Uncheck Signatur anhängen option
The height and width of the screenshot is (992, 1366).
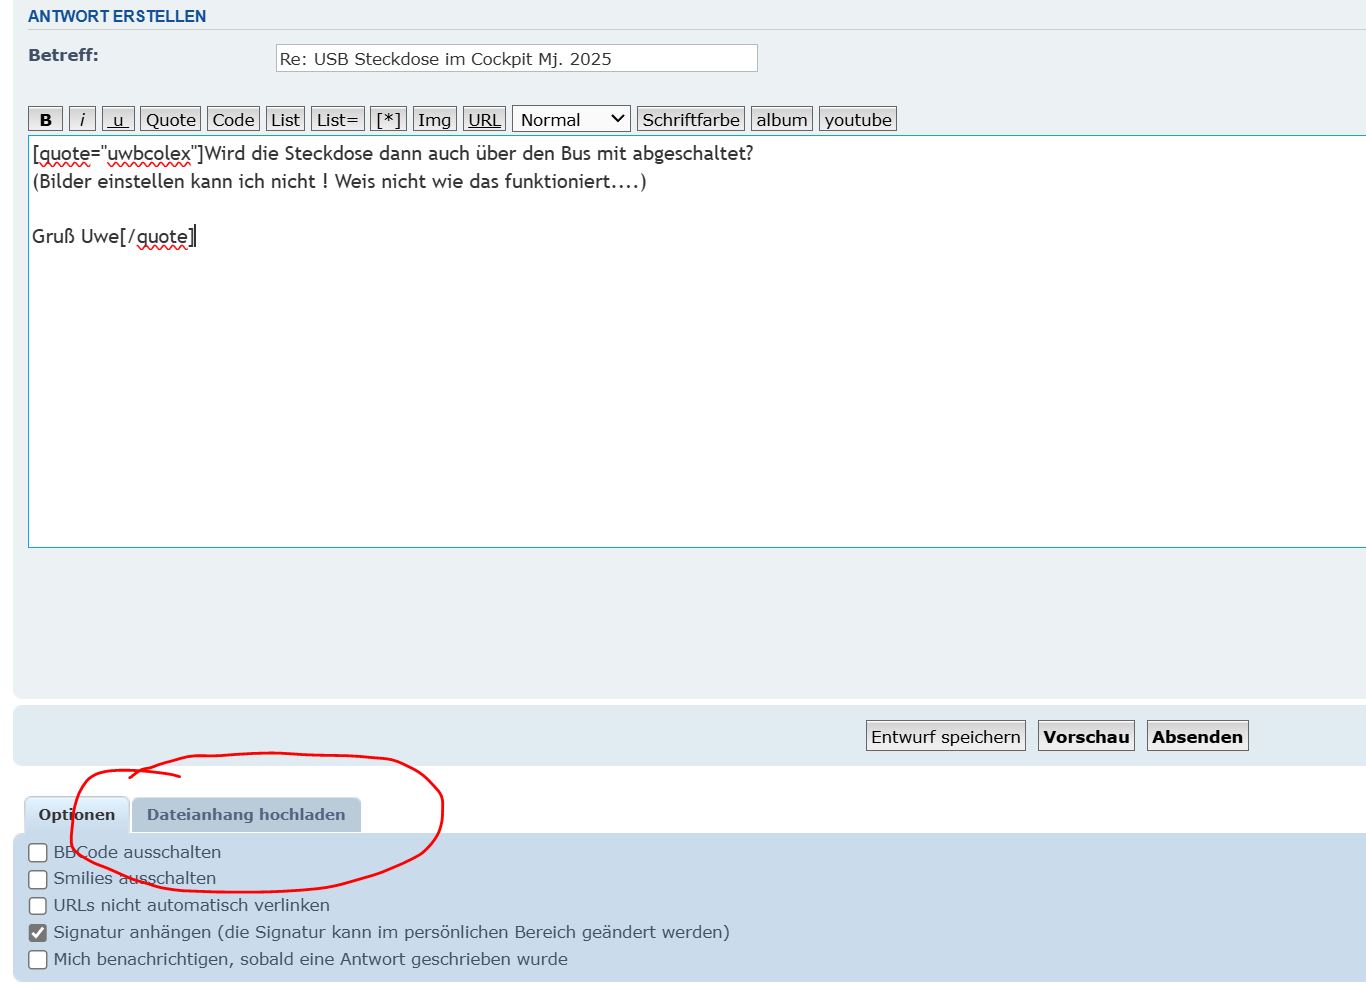click(x=38, y=933)
